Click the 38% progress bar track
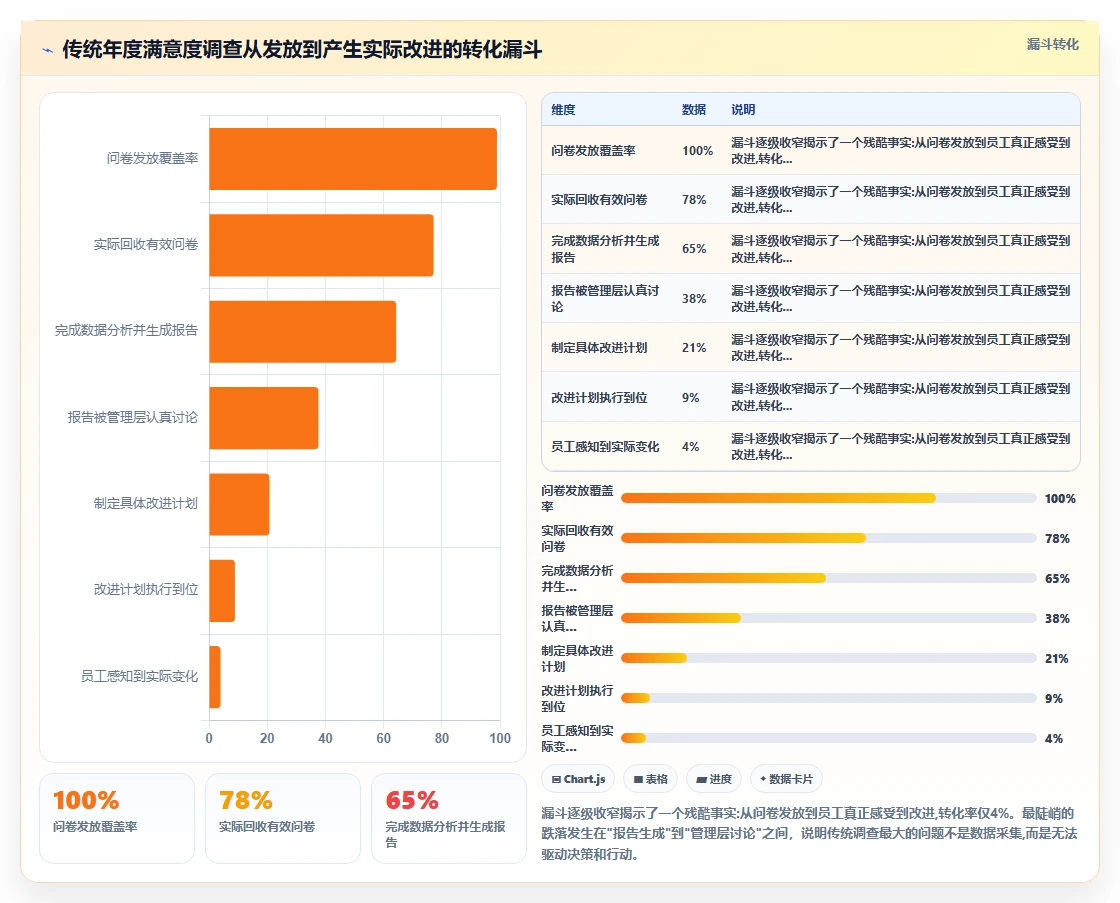 click(829, 618)
